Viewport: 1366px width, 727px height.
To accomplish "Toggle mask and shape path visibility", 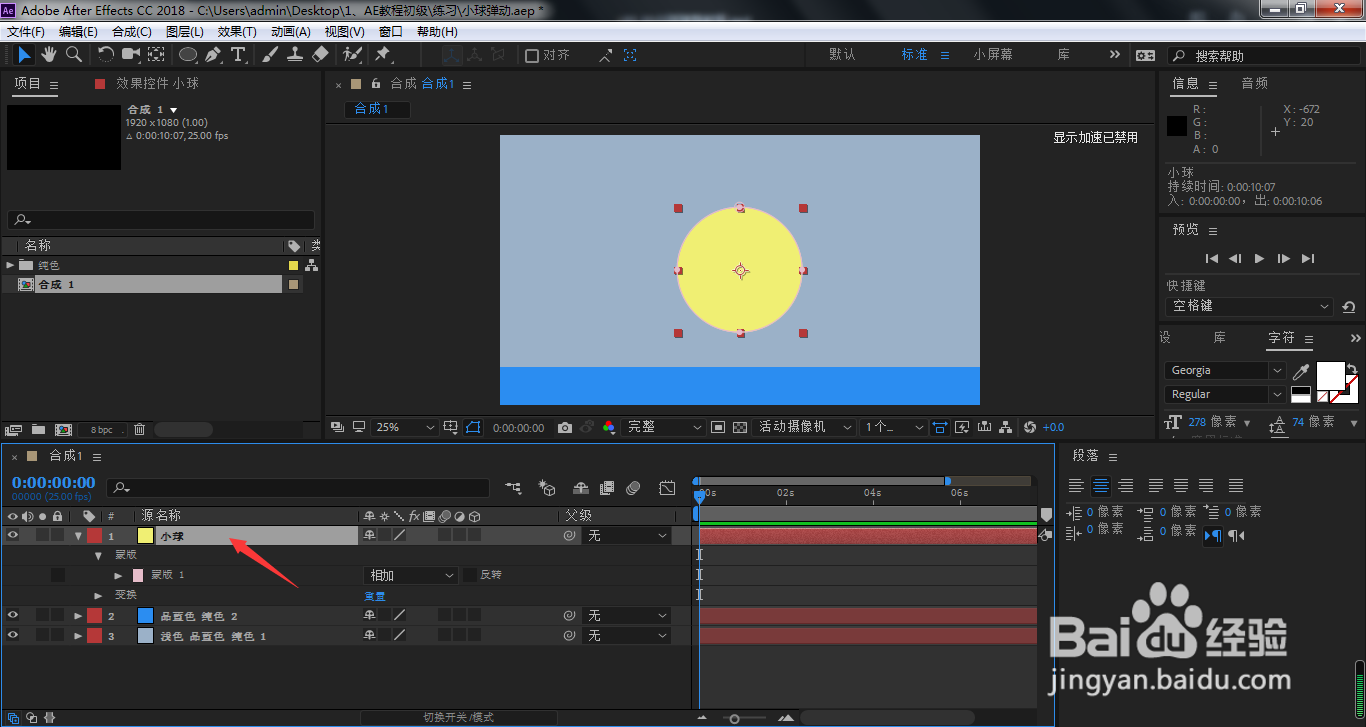I will pyautogui.click(x=473, y=427).
